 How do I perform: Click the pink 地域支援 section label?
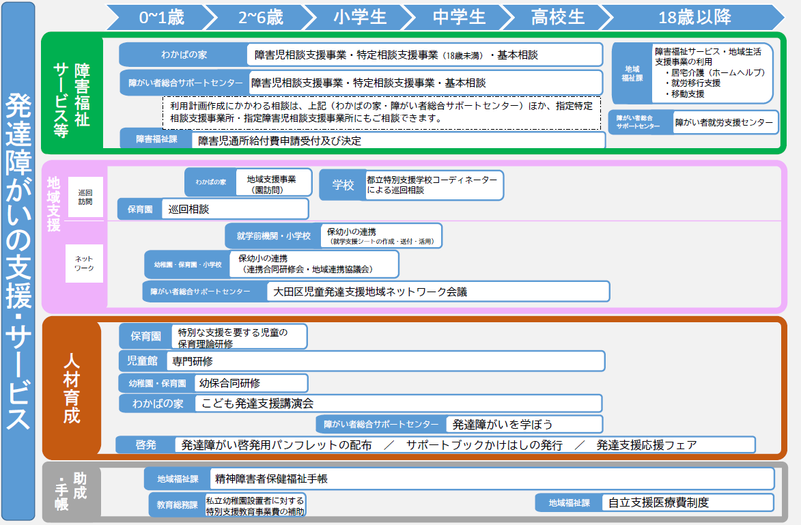pyautogui.click(x=53, y=203)
